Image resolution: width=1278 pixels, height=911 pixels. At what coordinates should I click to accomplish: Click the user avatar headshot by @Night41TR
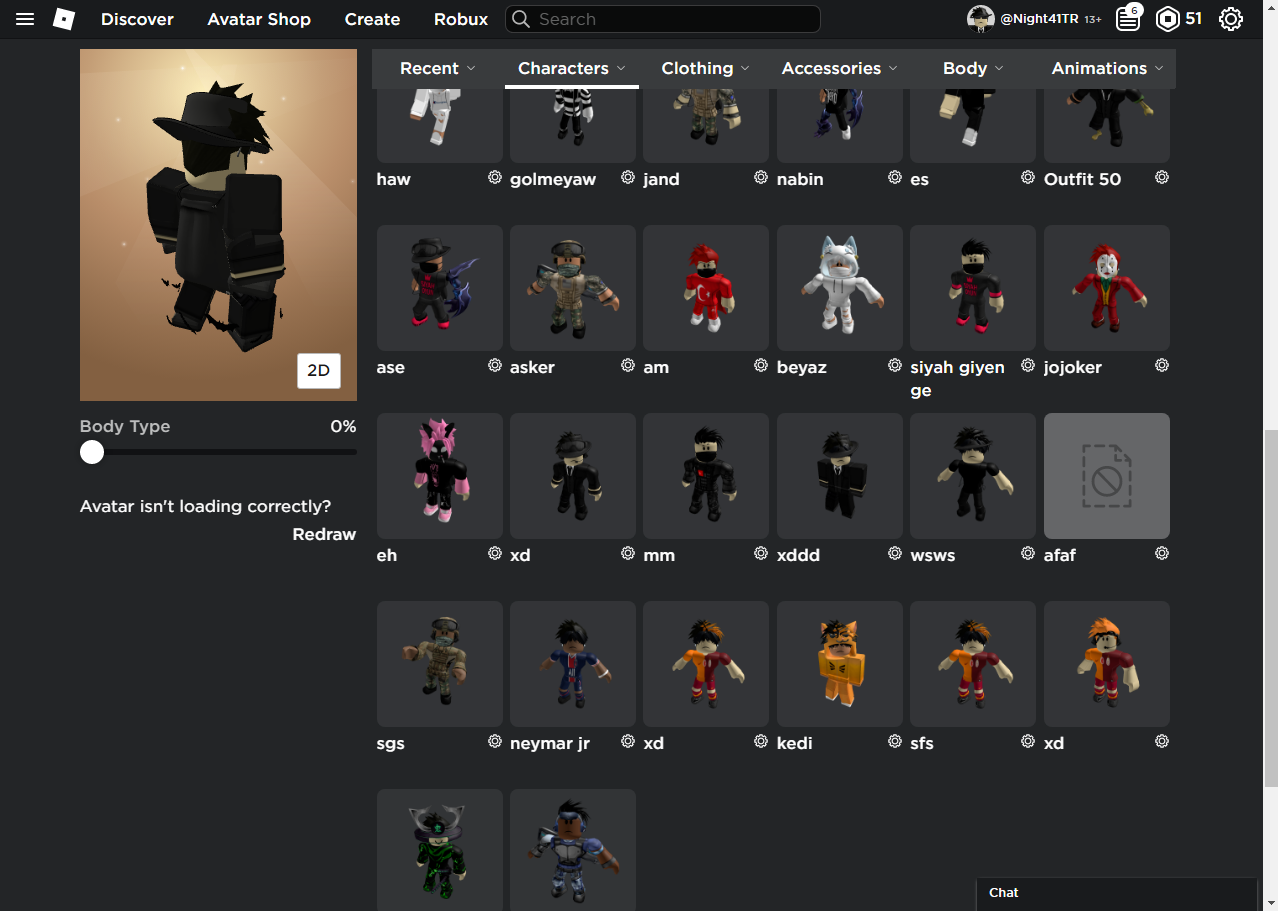tap(980, 18)
